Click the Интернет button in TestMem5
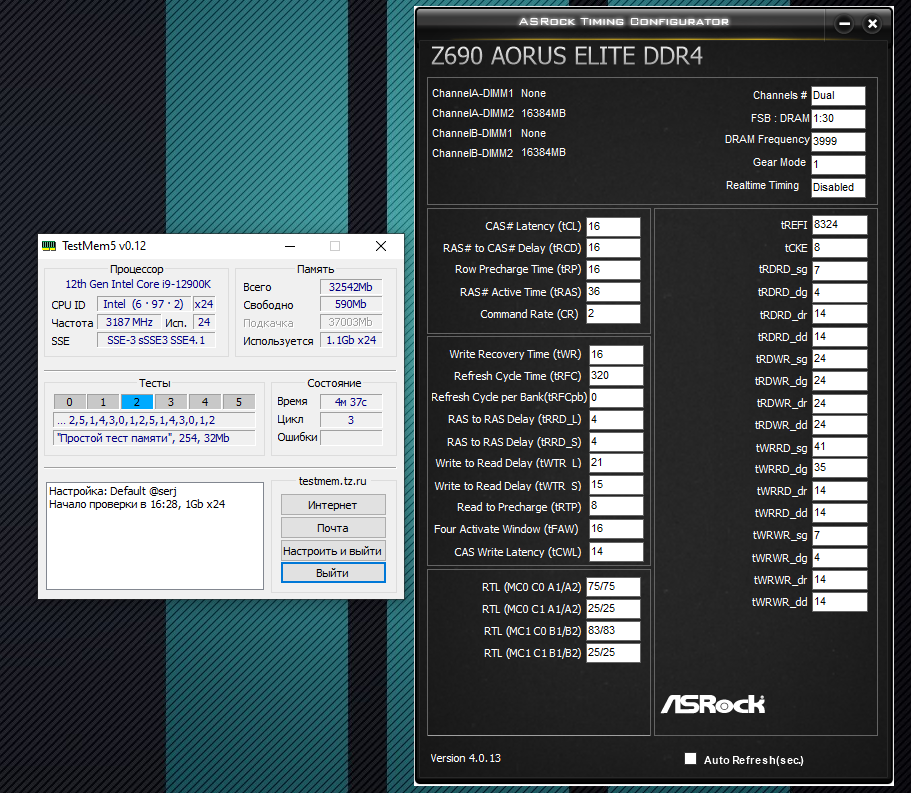The width and height of the screenshot is (911, 793). click(x=333, y=505)
